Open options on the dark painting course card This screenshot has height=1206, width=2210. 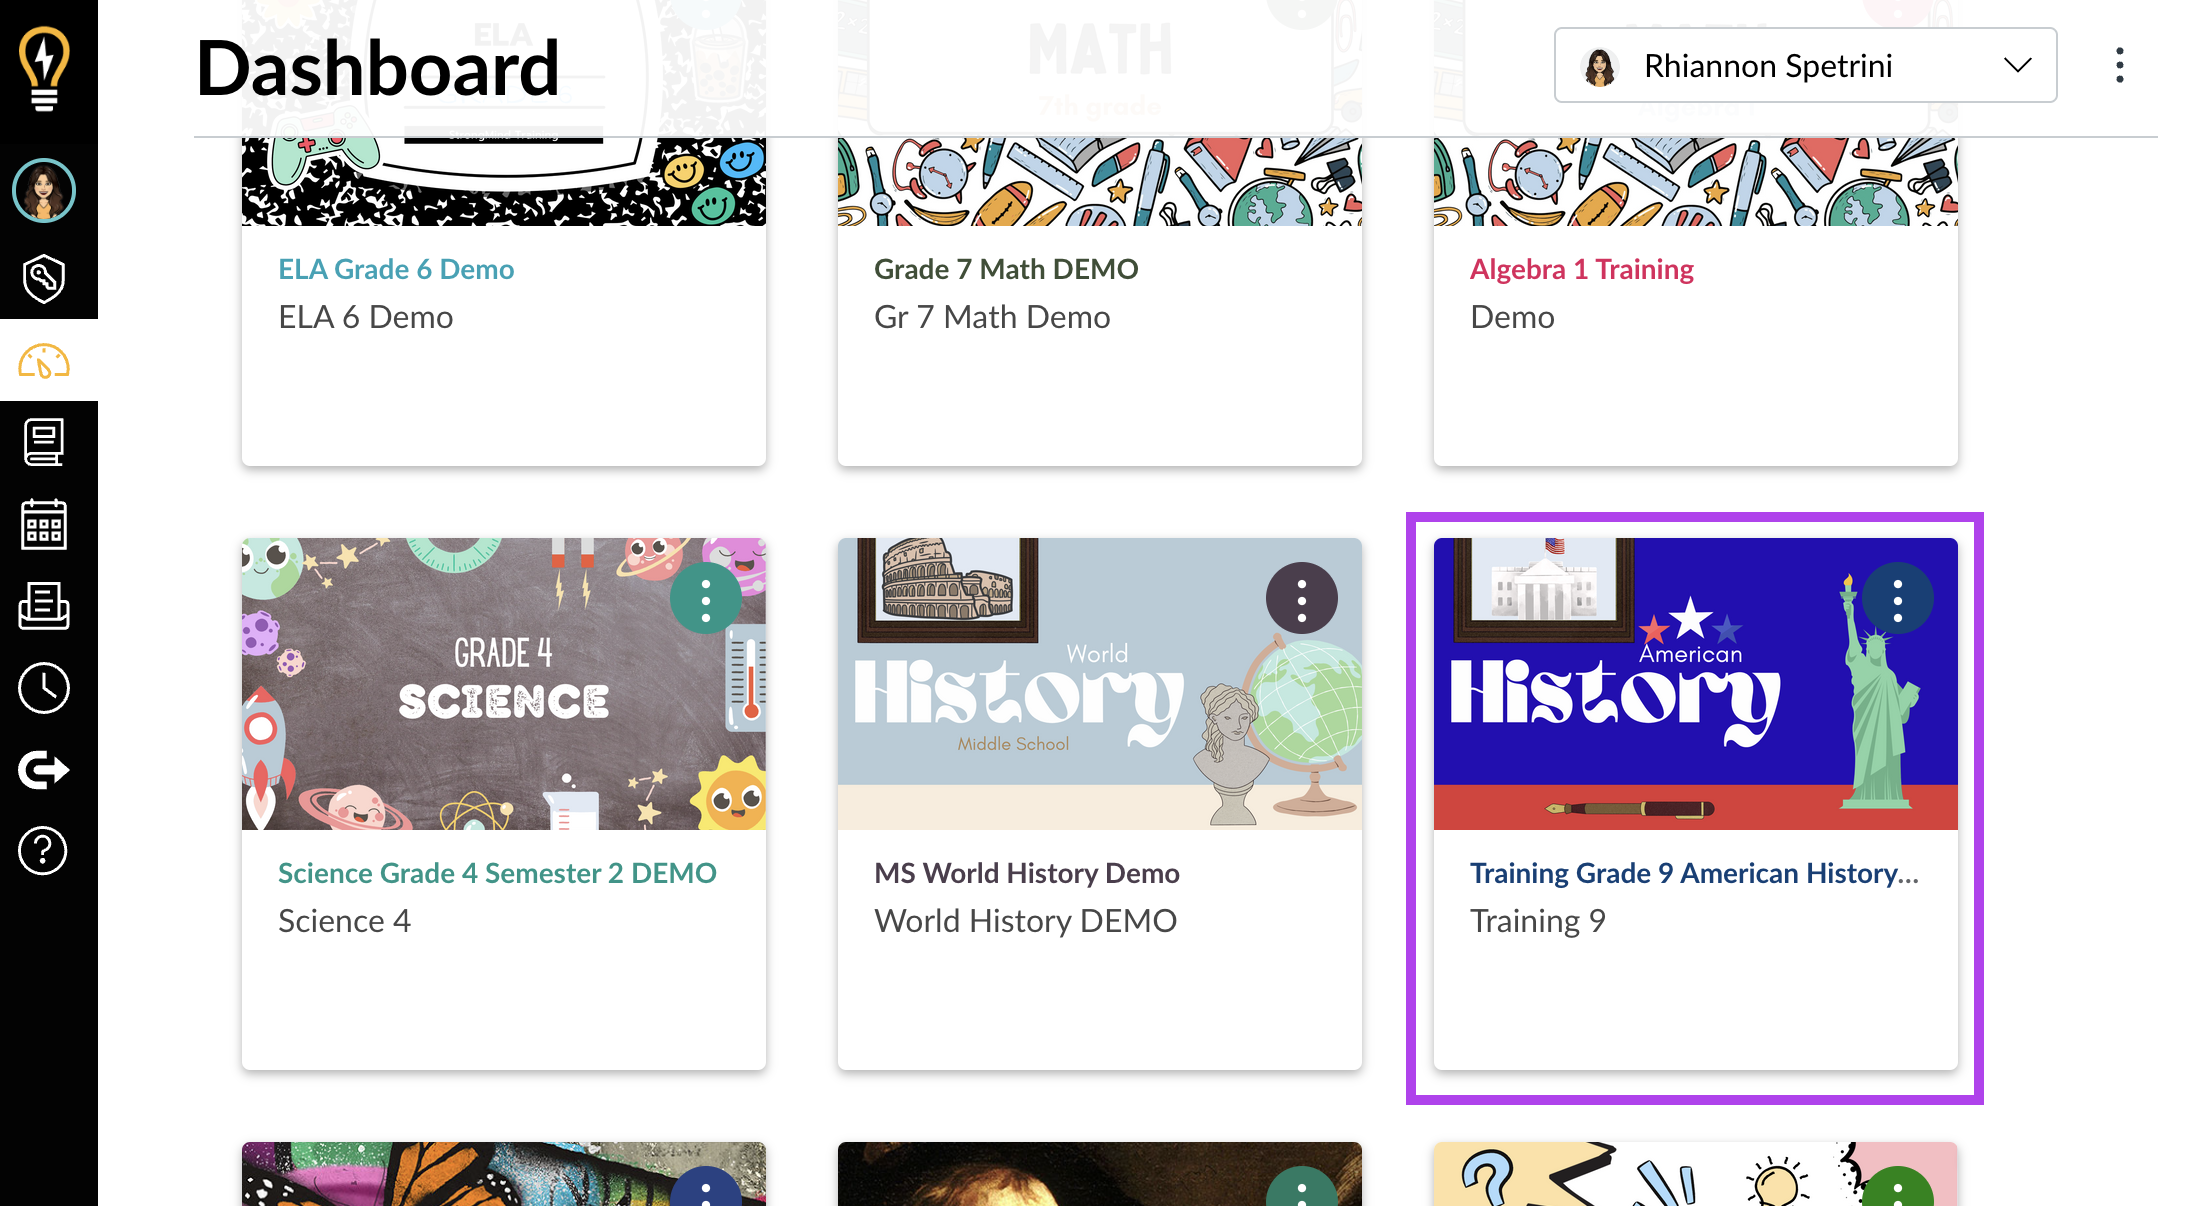point(1302,1187)
